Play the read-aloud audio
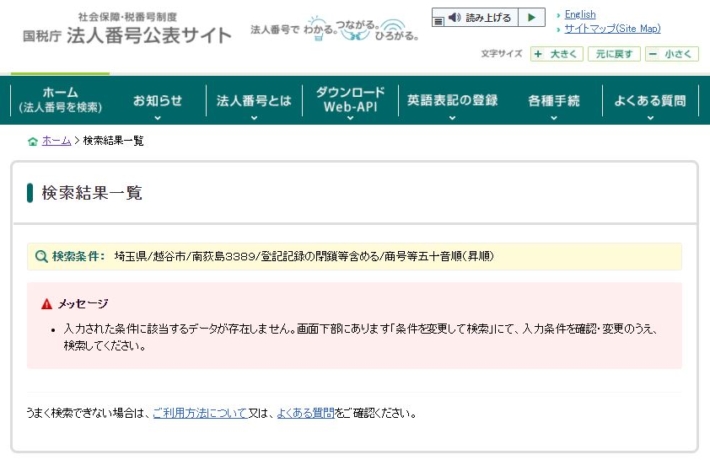Screen dimensions: 710x460 (532, 18)
